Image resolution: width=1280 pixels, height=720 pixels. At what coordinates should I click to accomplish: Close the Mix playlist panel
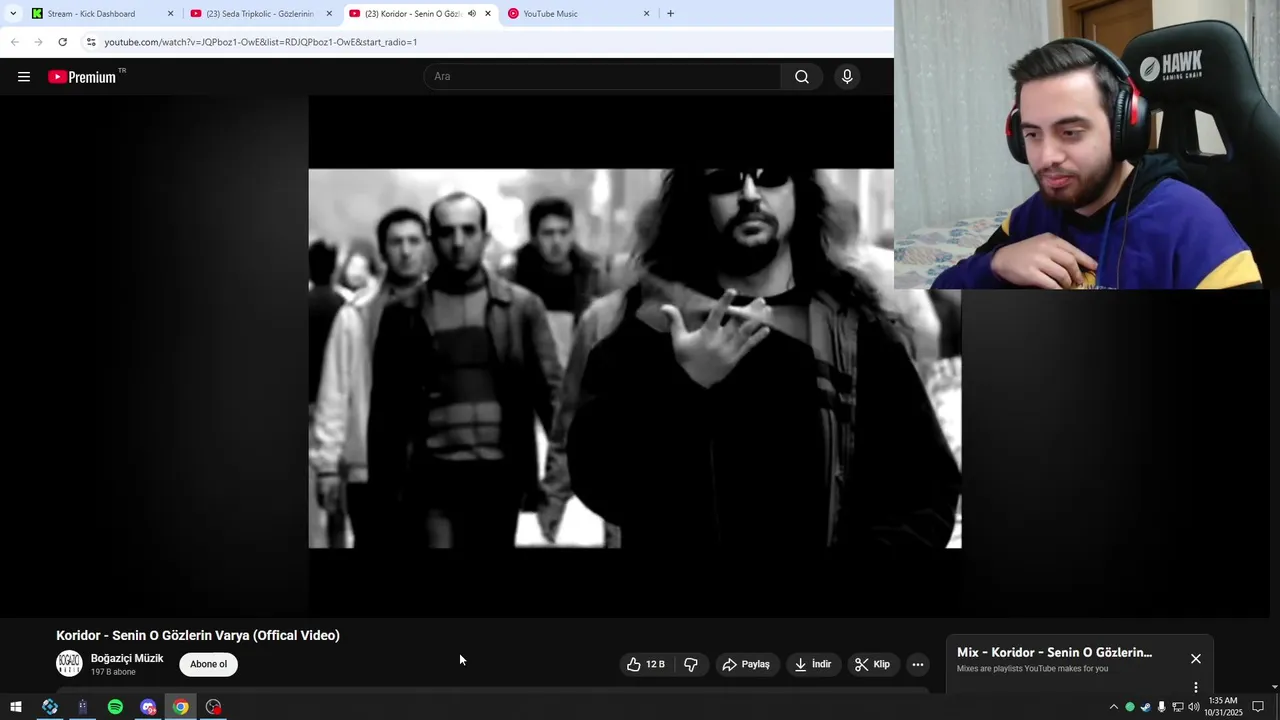pyautogui.click(x=1196, y=659)
